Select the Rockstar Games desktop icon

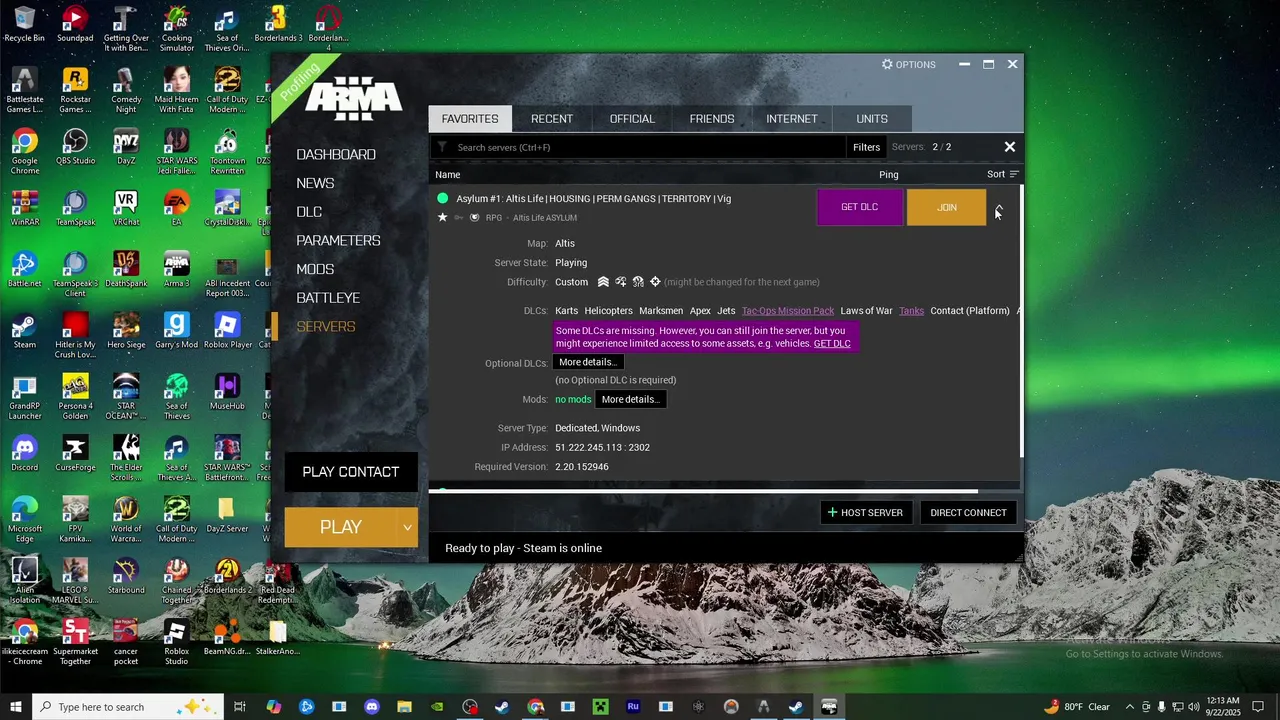click(x=75, y=91)
